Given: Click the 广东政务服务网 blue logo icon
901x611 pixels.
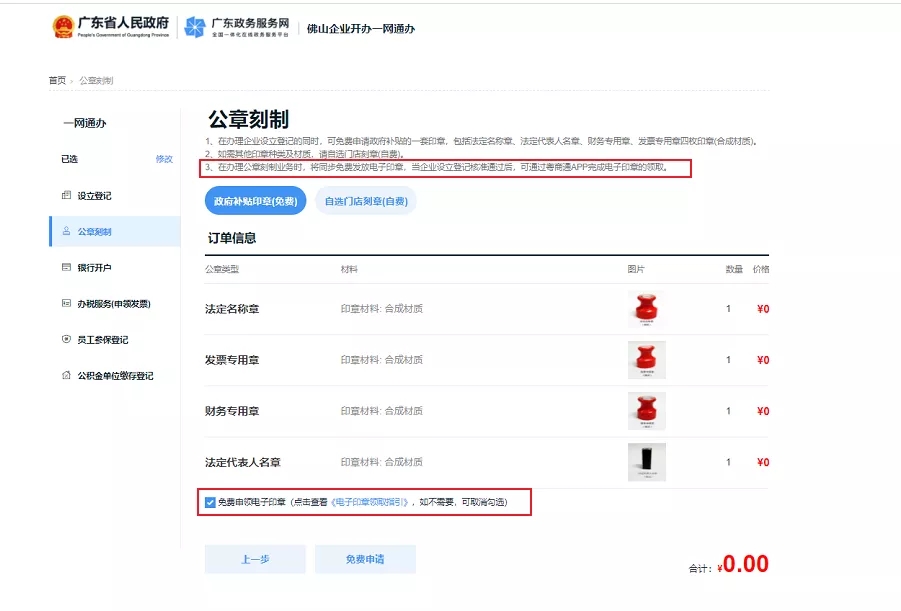Looking at the screenshot, I should click(x=195, y=28).
